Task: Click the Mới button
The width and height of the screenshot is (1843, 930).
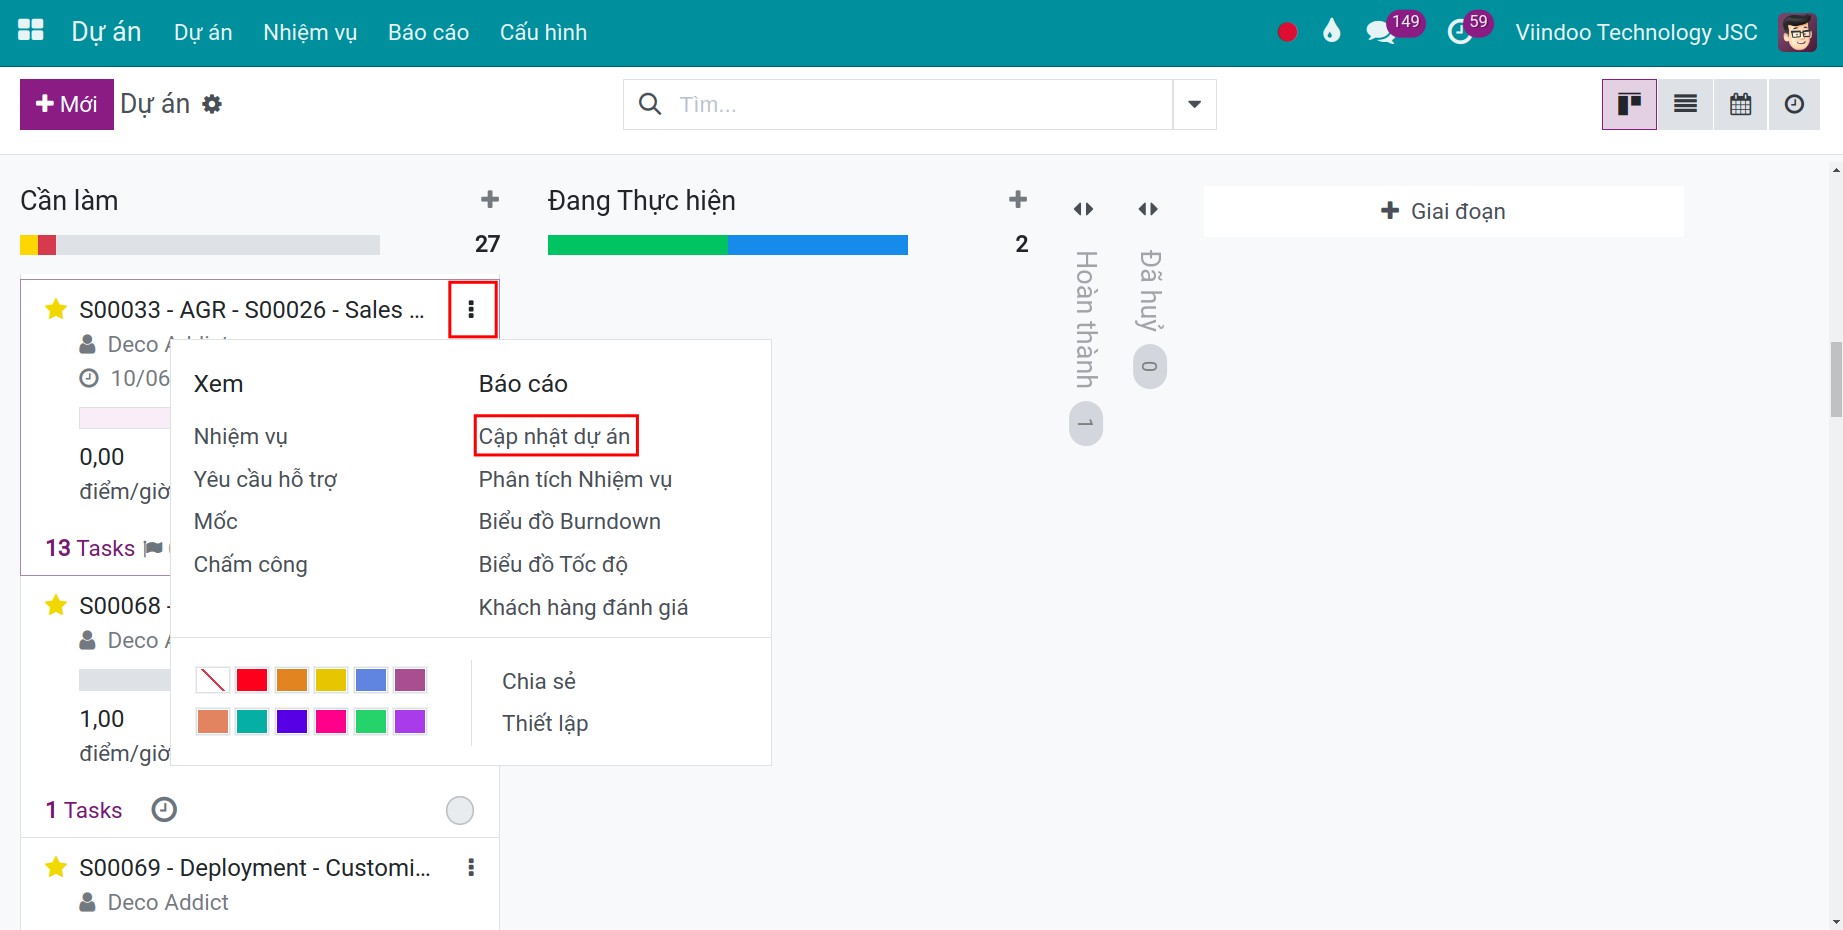Action: (x=67, y=104)
